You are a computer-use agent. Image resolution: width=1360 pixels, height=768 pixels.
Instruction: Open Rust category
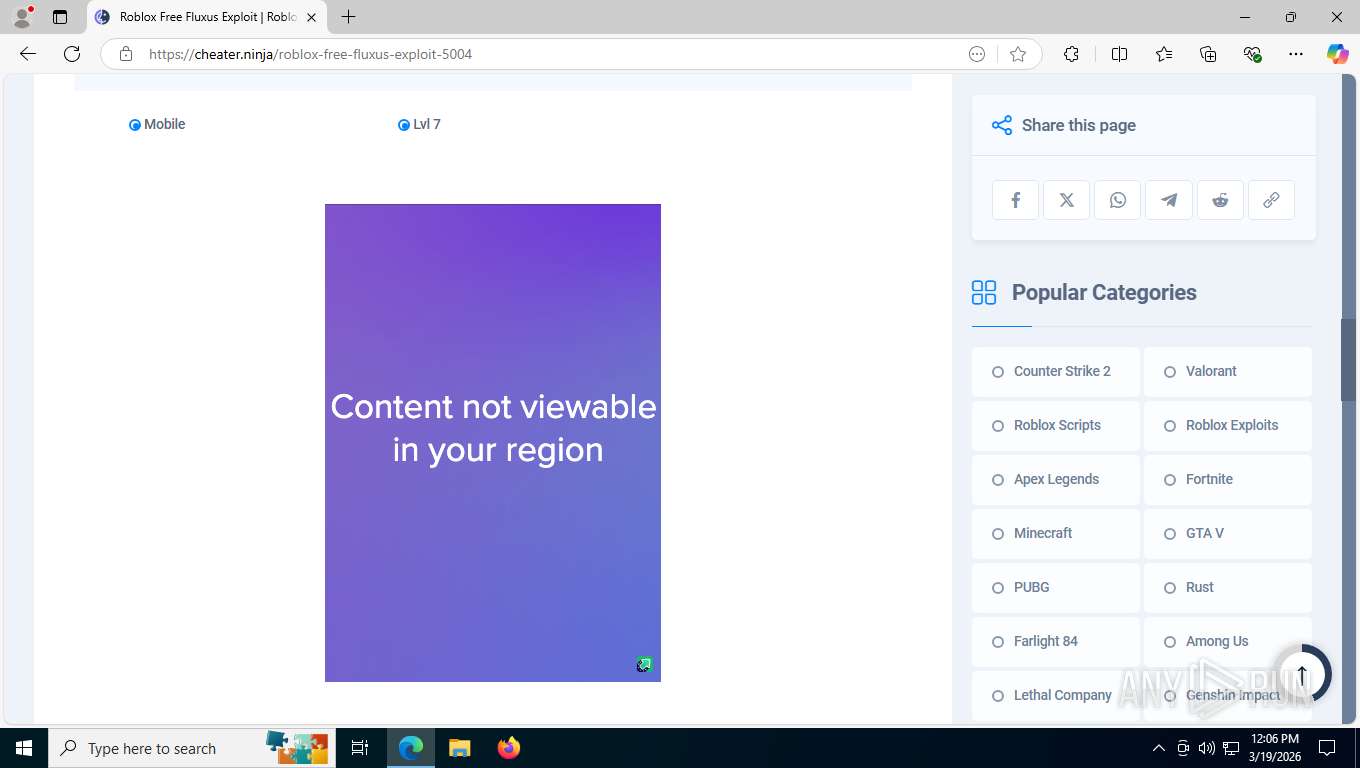point(1228,588)
